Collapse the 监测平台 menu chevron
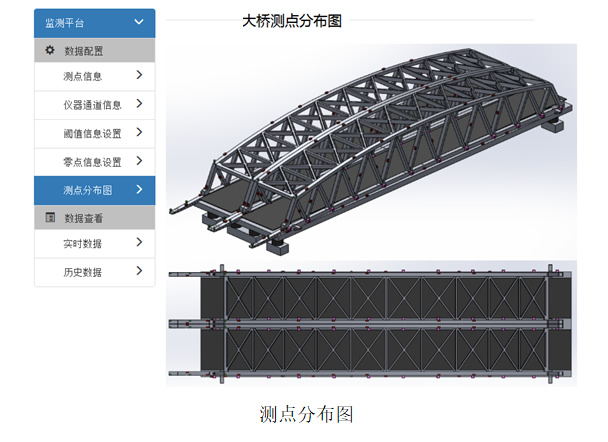This screenshot has height=442, width=608. (139, 22)
